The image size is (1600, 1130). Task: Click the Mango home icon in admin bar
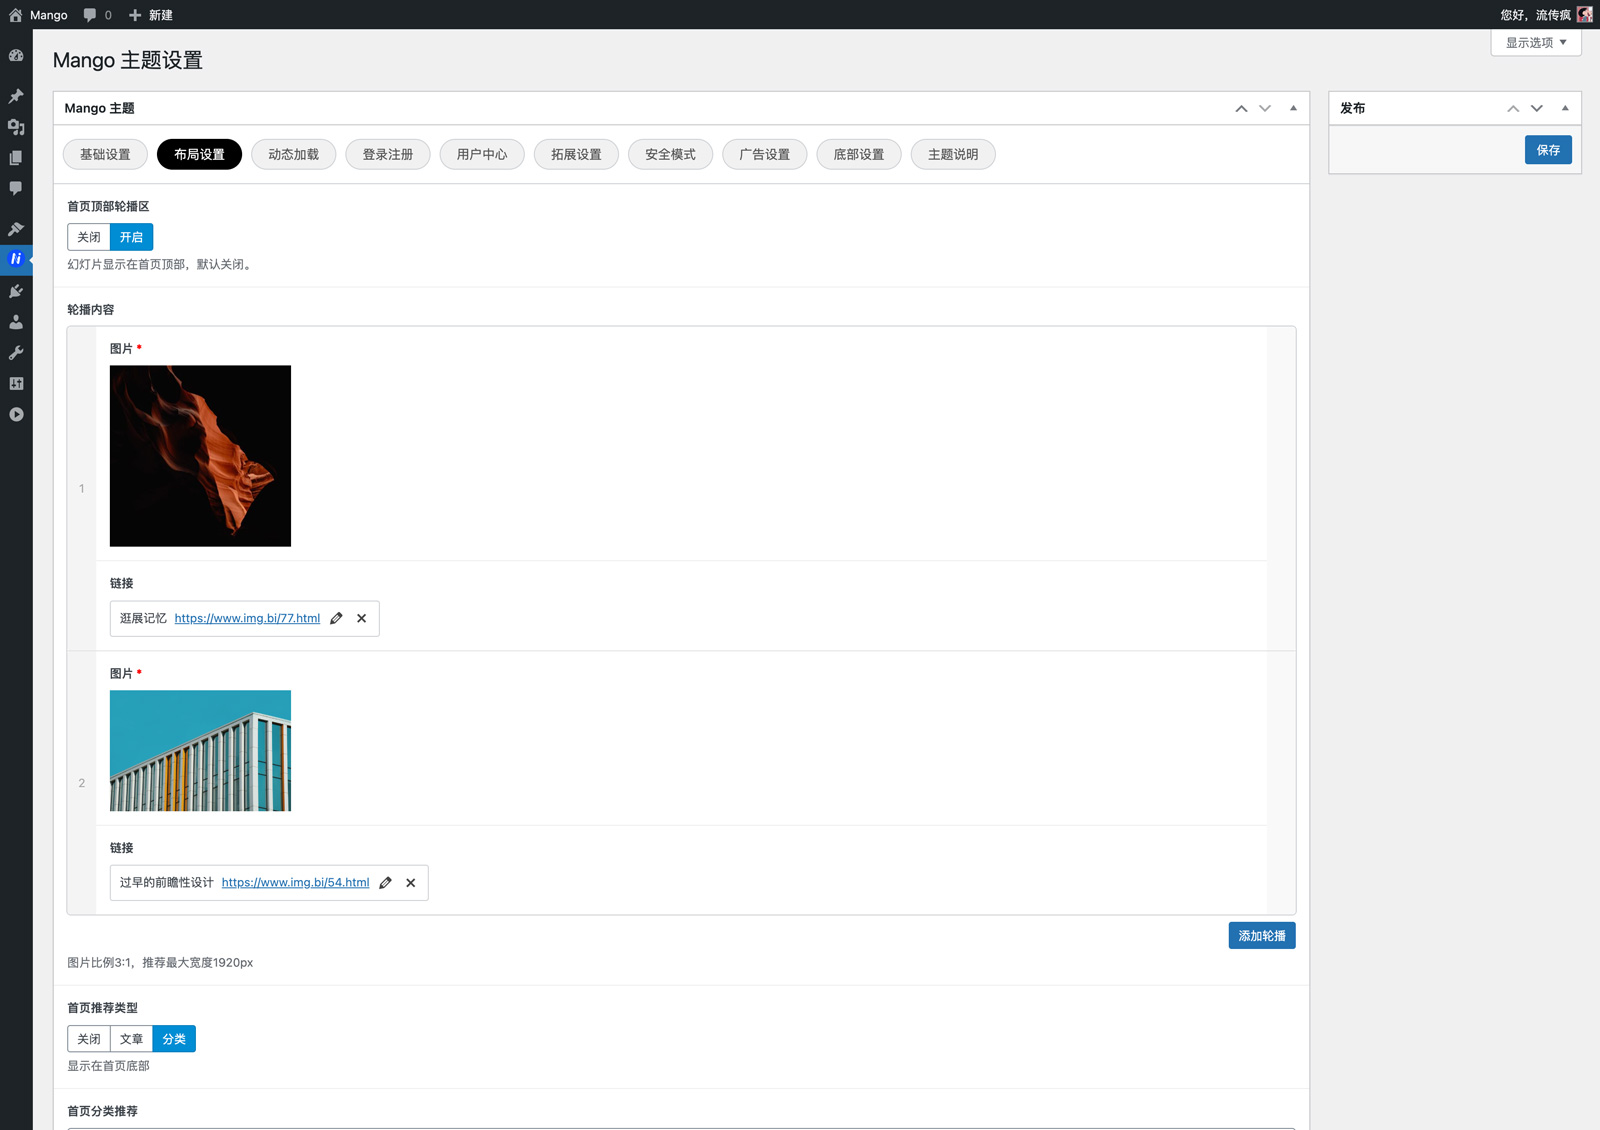point(15,15)
